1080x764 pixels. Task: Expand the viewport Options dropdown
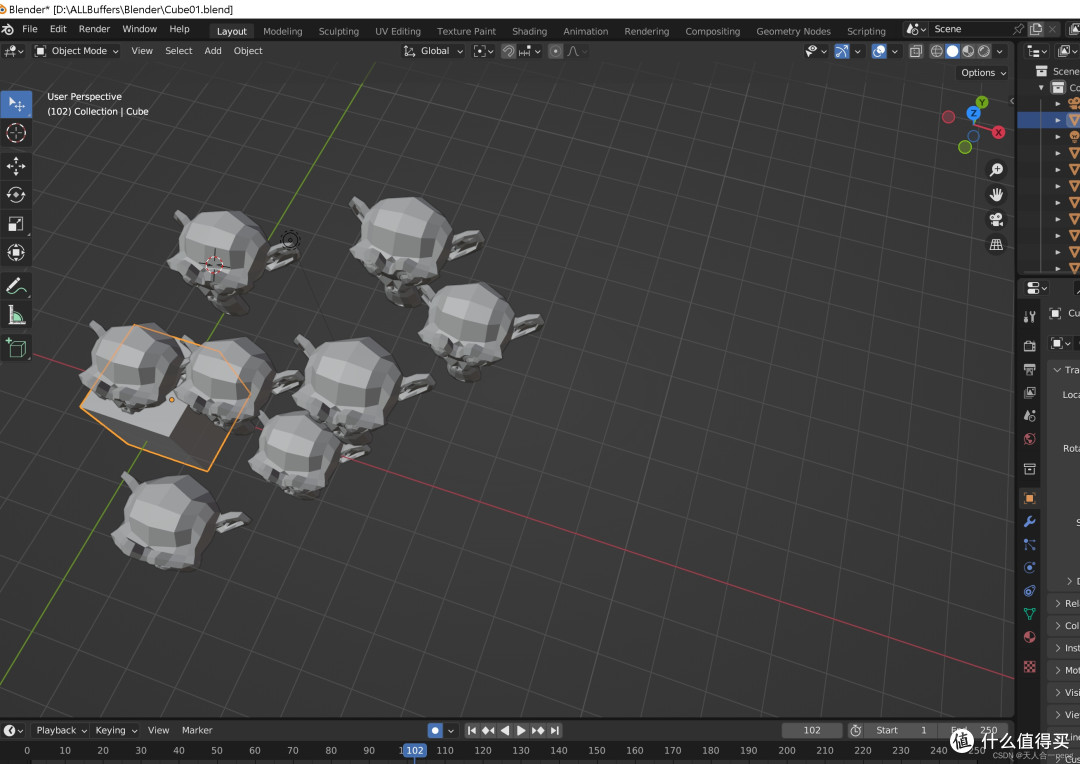pos(983,72)
